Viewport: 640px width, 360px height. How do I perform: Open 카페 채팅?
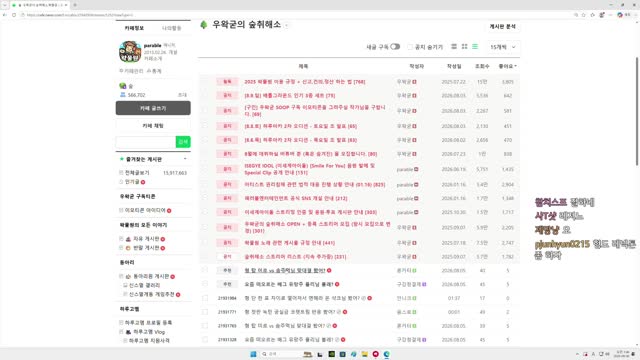click(x=153, y=126)
